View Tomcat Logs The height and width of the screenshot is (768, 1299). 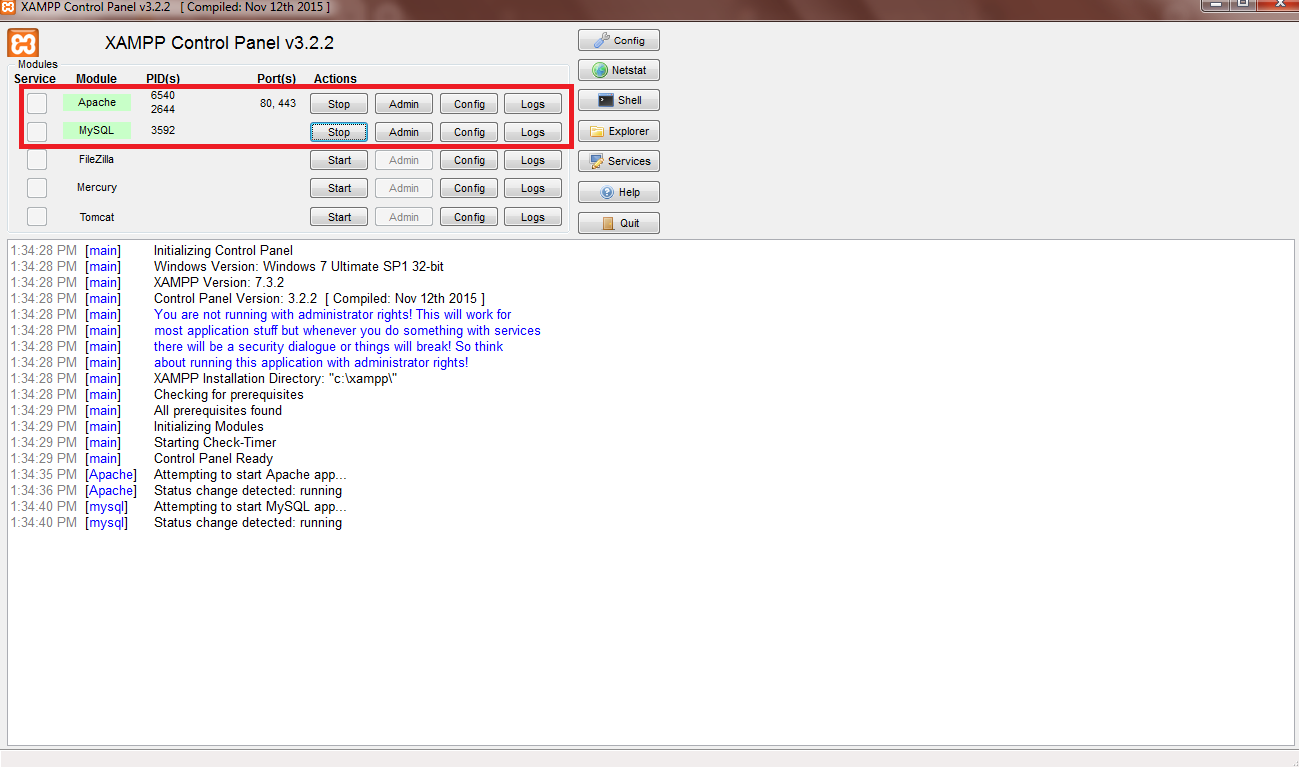pyautogui.click(x=533, y=217)
